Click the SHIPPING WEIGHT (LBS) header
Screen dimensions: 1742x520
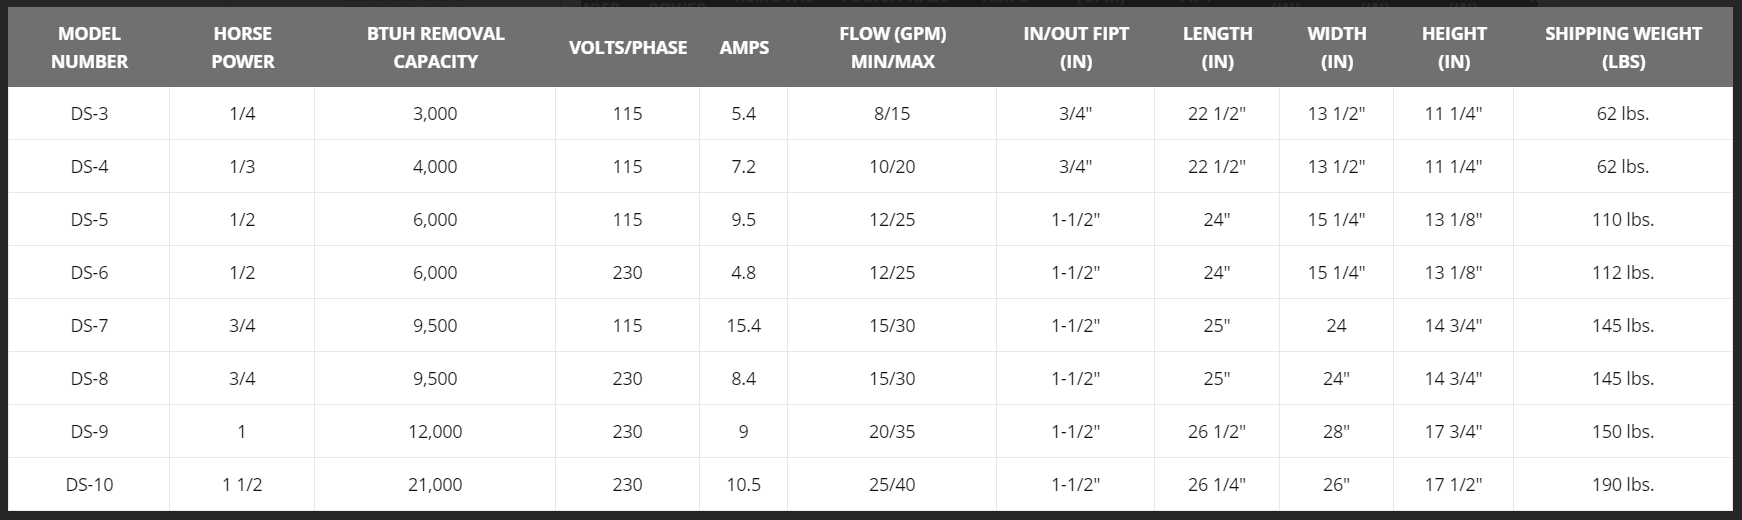pyautogui.click(x=1623, y=47)
